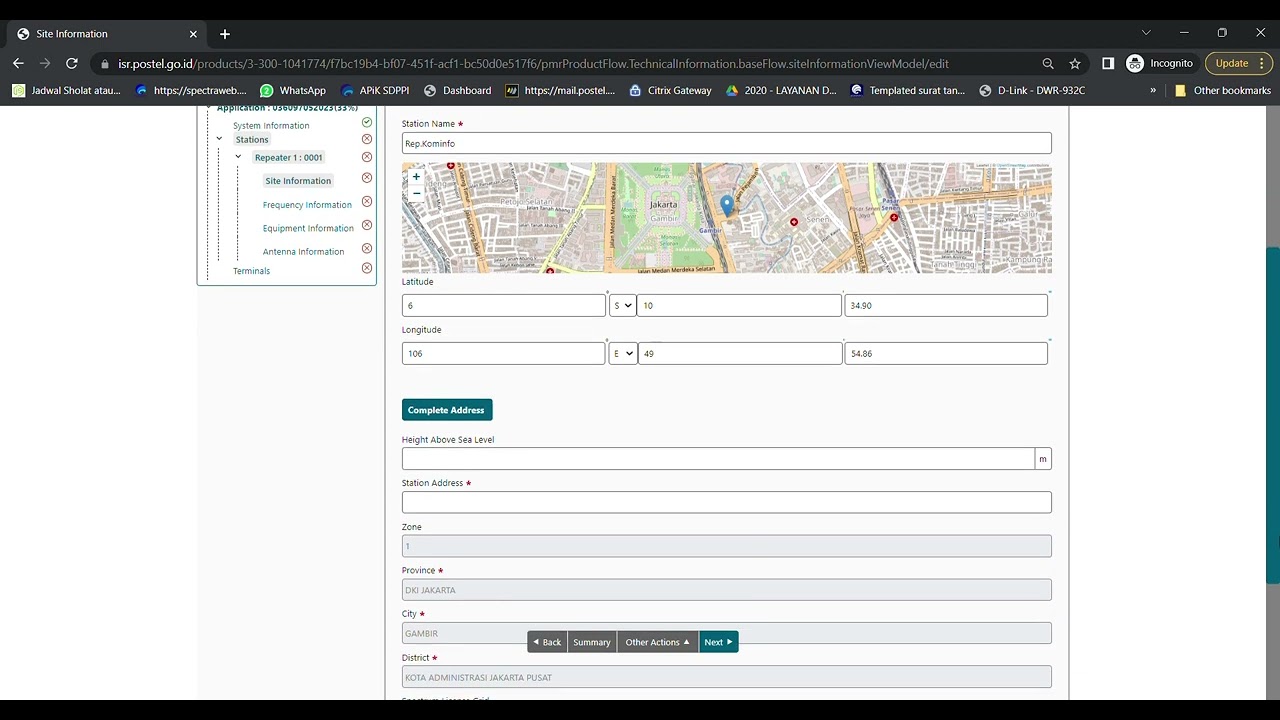Reload the page with refresh icon
Viewport: 1280px width, 720px height.
pos(72,63)
